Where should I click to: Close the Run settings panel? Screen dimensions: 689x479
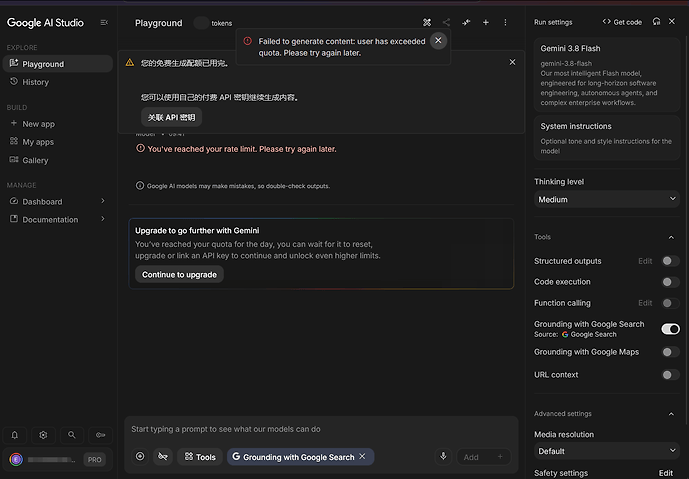click(x=672, y=22)
